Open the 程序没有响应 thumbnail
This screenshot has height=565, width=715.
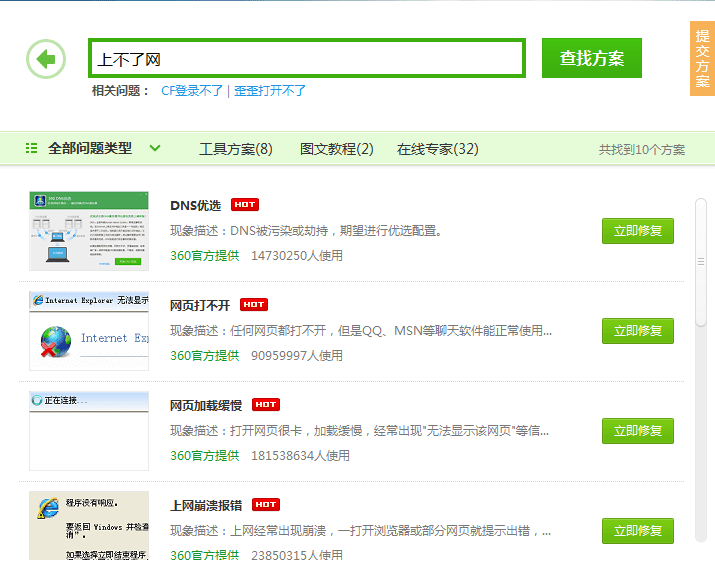click(89, 526)
